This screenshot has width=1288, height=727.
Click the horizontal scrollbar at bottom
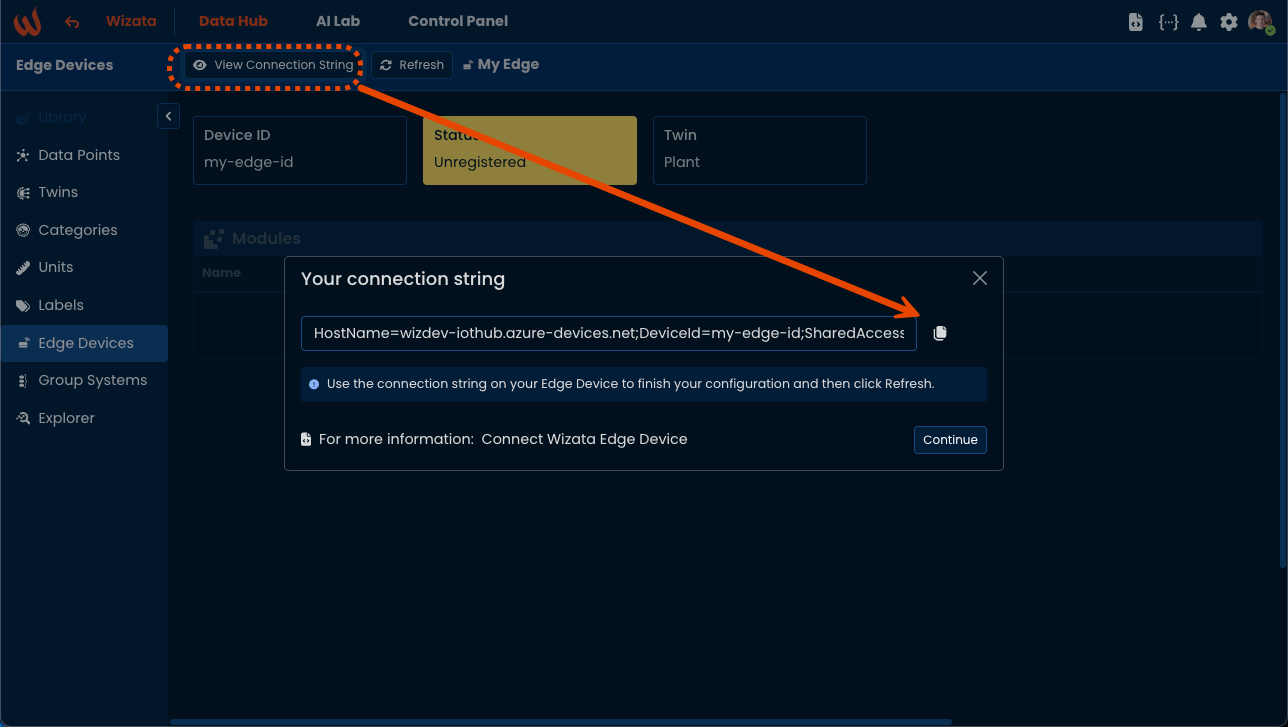(x=560, y=721)
